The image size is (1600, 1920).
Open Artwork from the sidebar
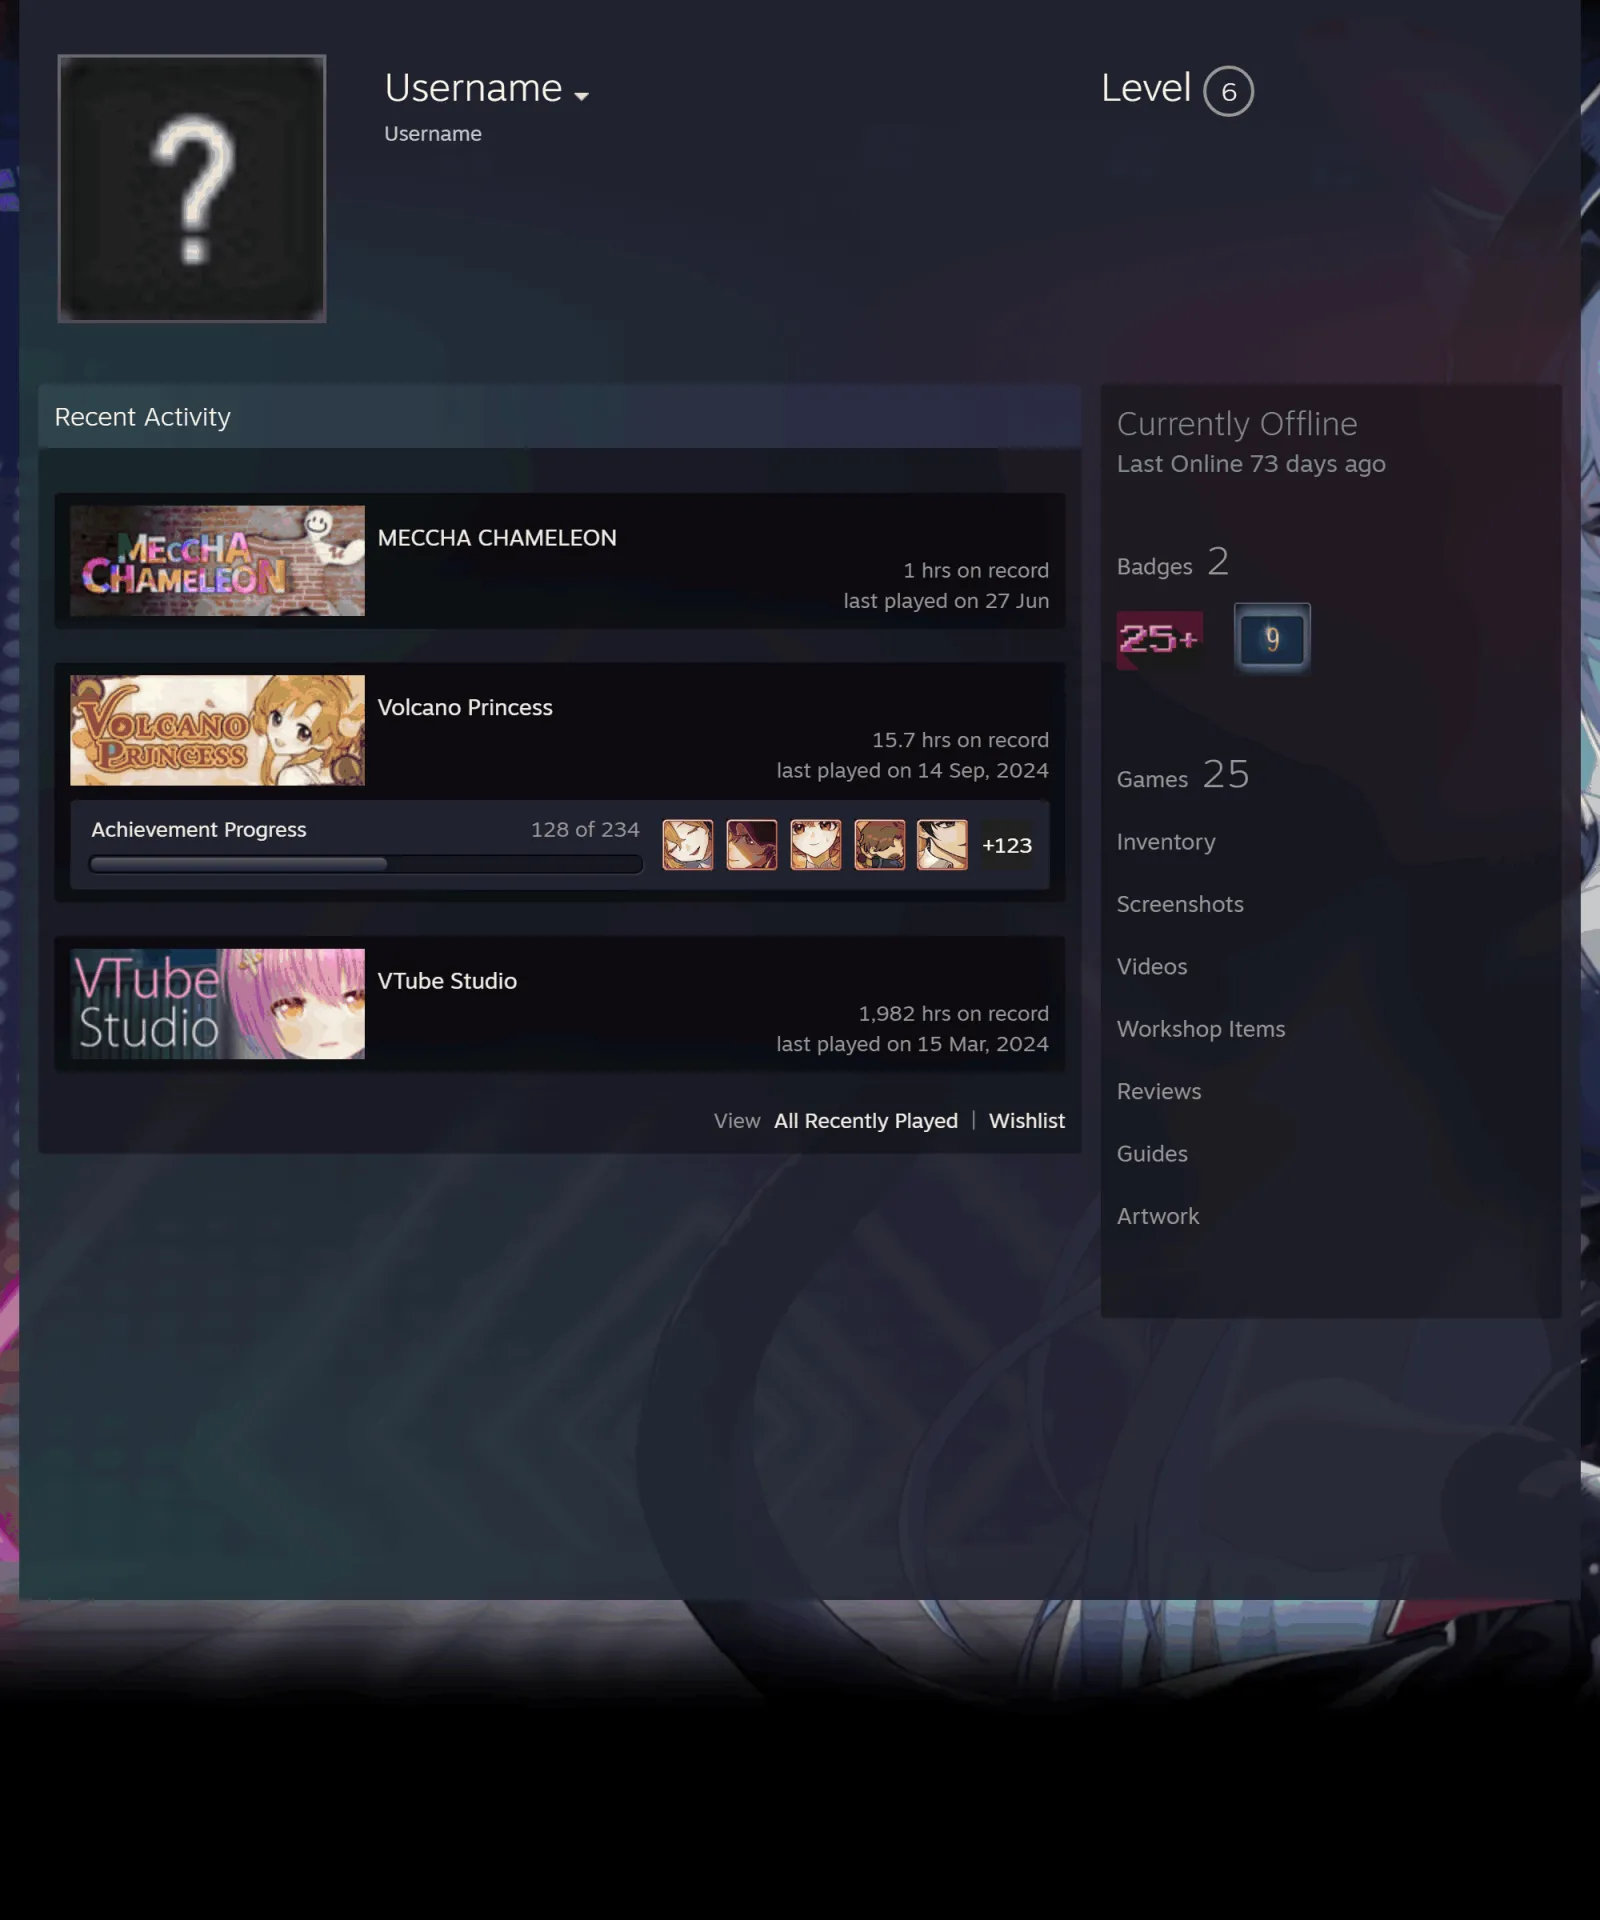(1158, 1217)
